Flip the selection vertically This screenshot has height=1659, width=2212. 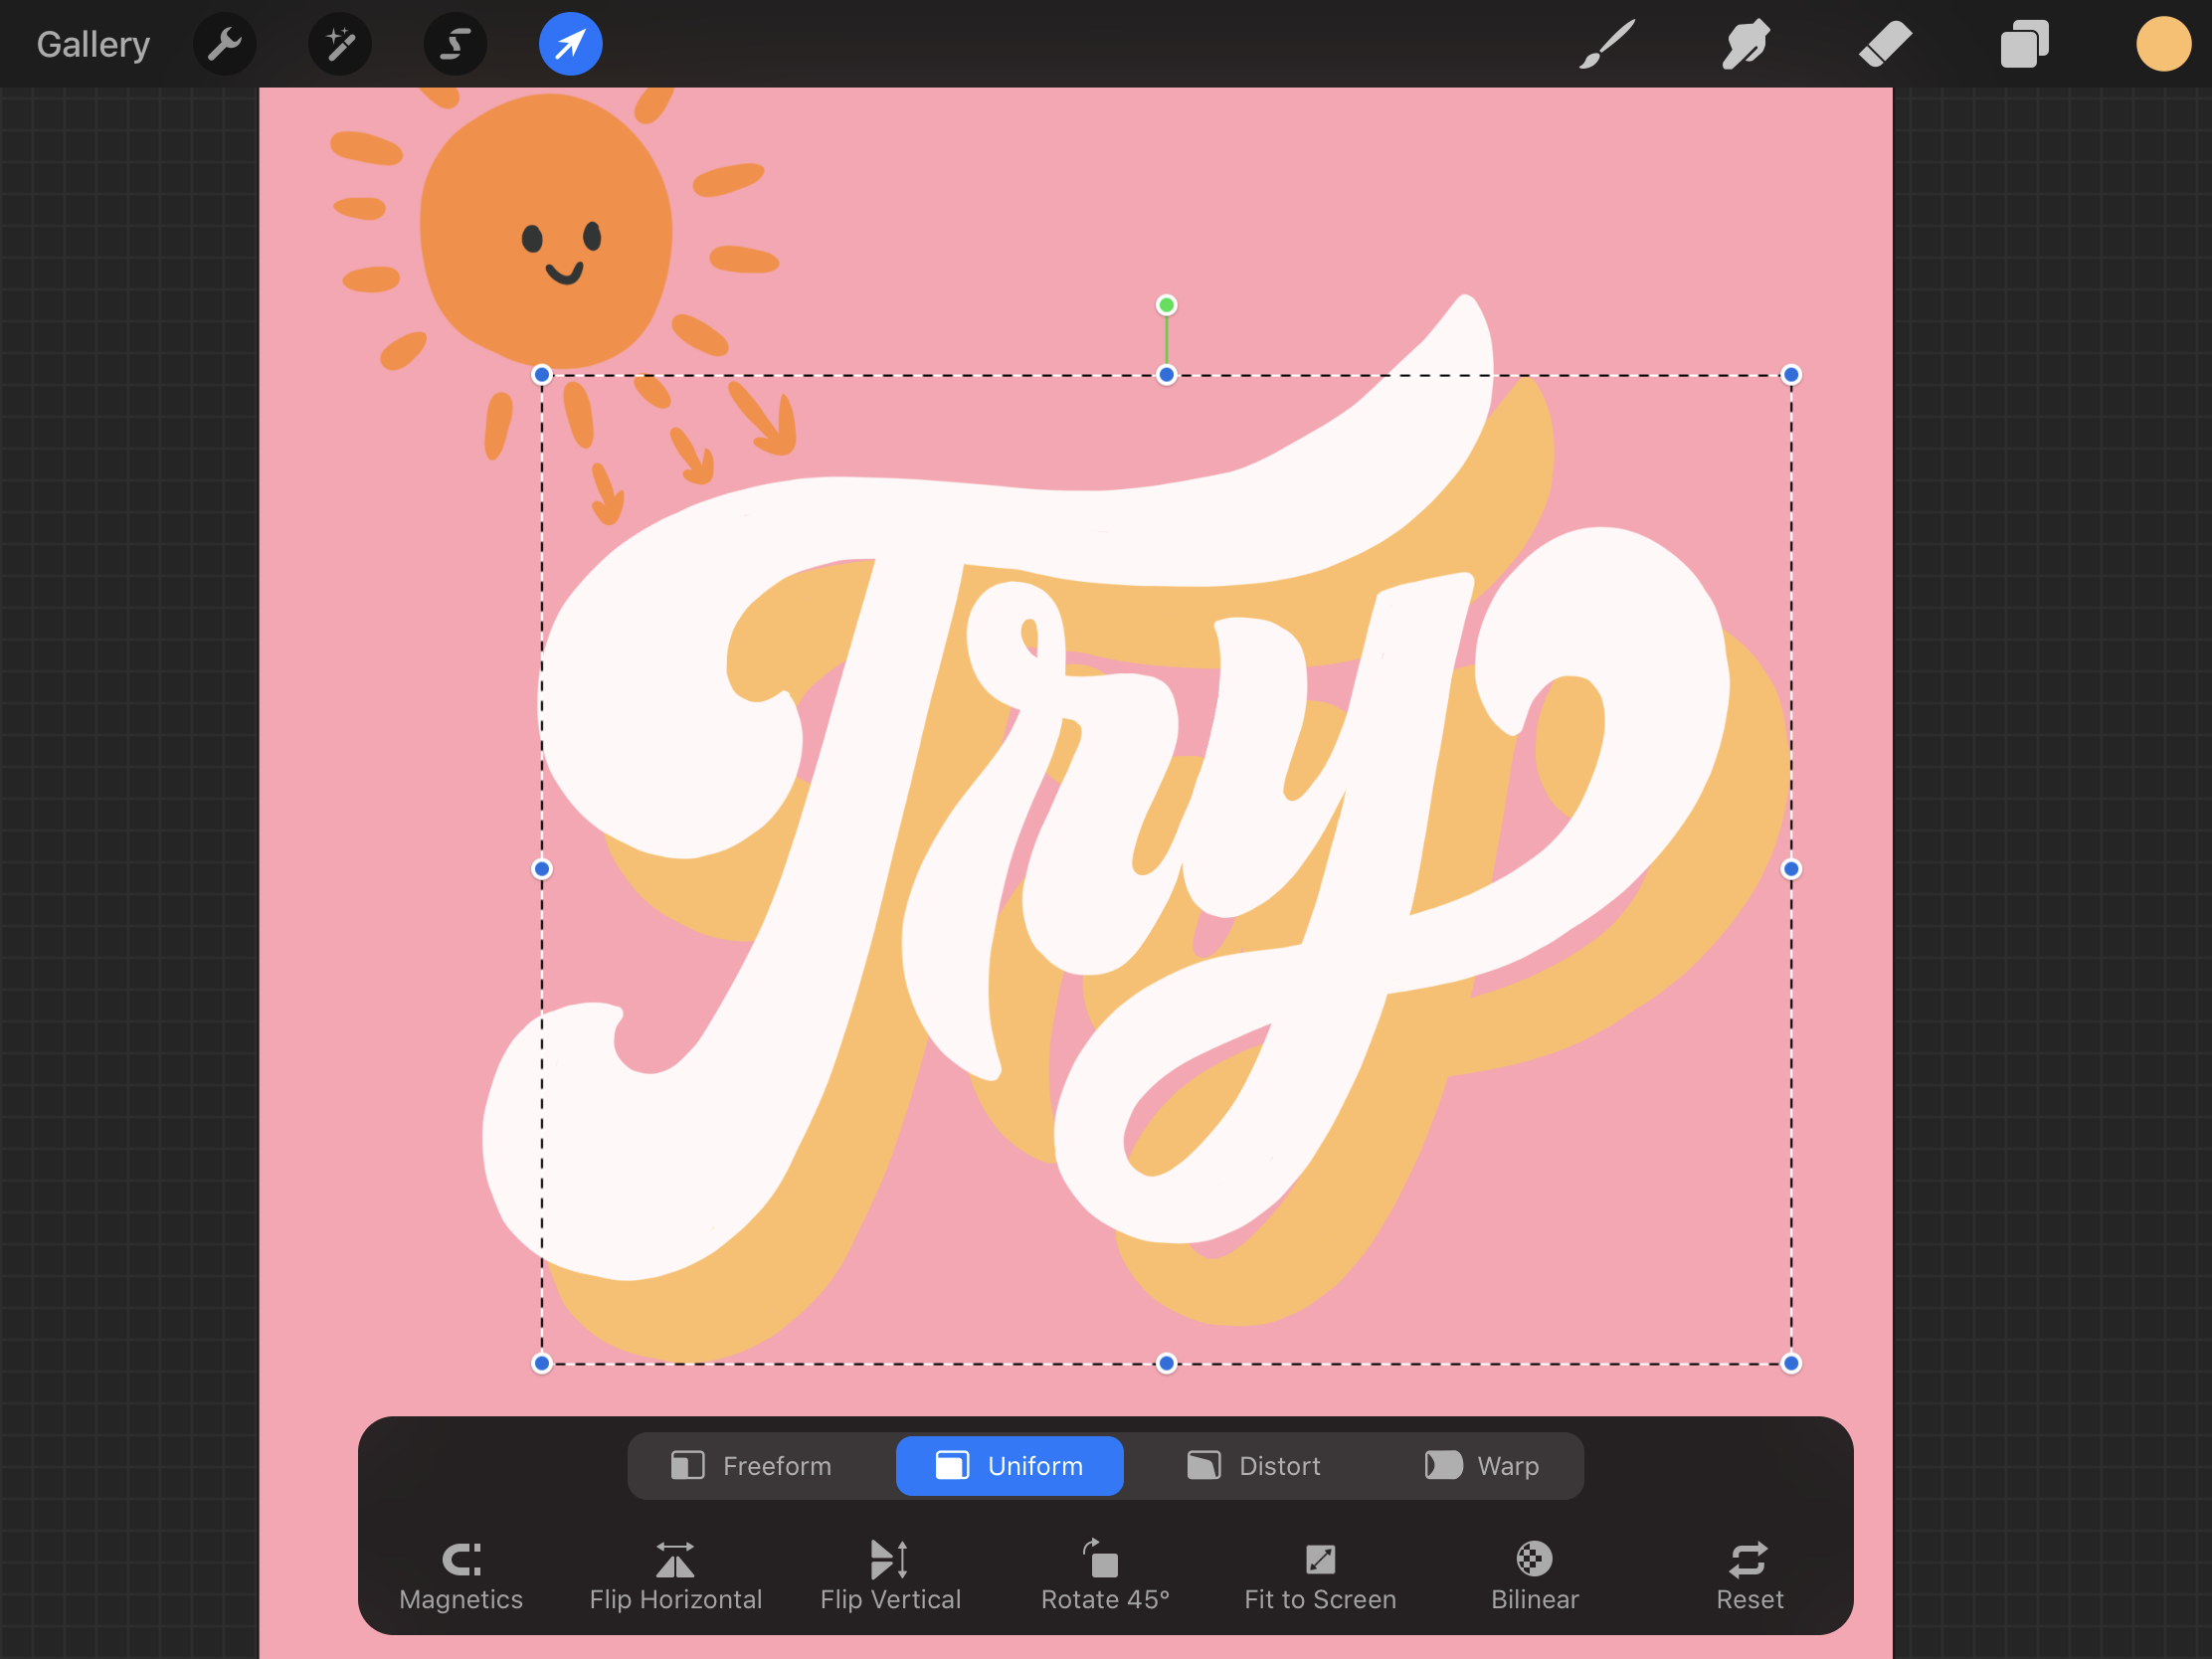pos(890,1576)
